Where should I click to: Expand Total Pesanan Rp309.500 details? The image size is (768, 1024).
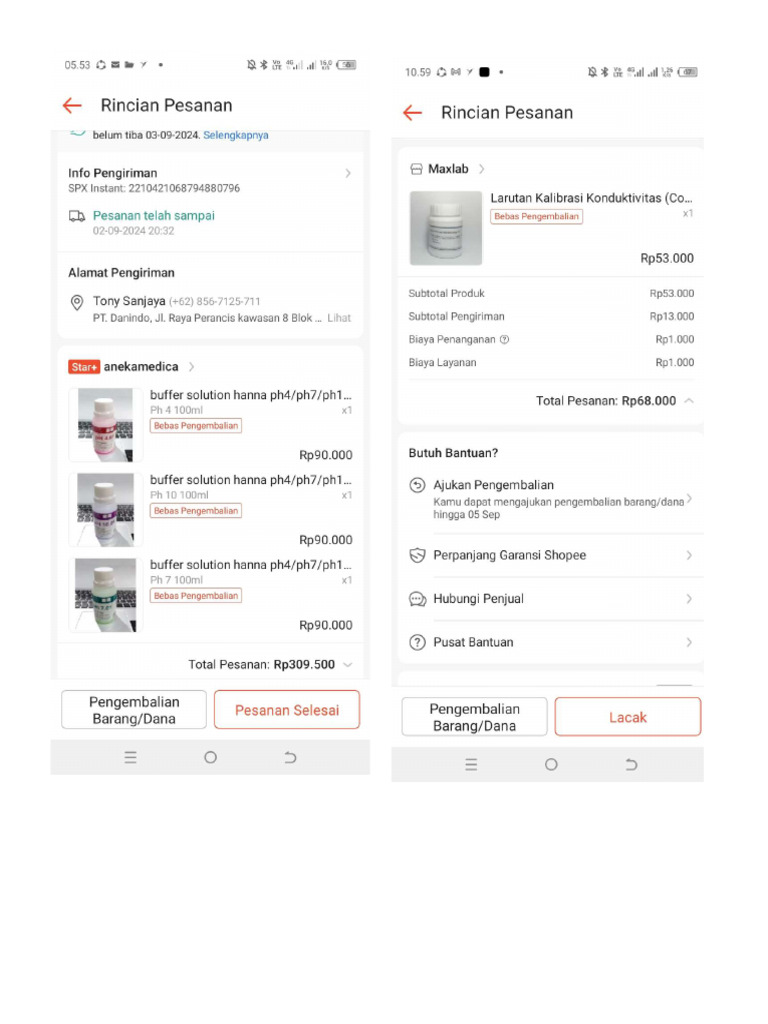[x=347, y=664]
